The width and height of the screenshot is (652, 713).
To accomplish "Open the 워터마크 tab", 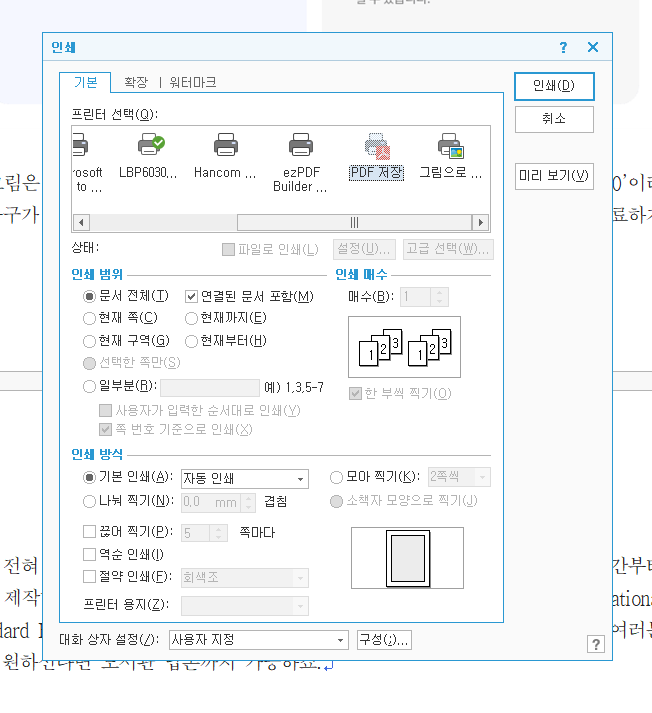I will 193,82.
